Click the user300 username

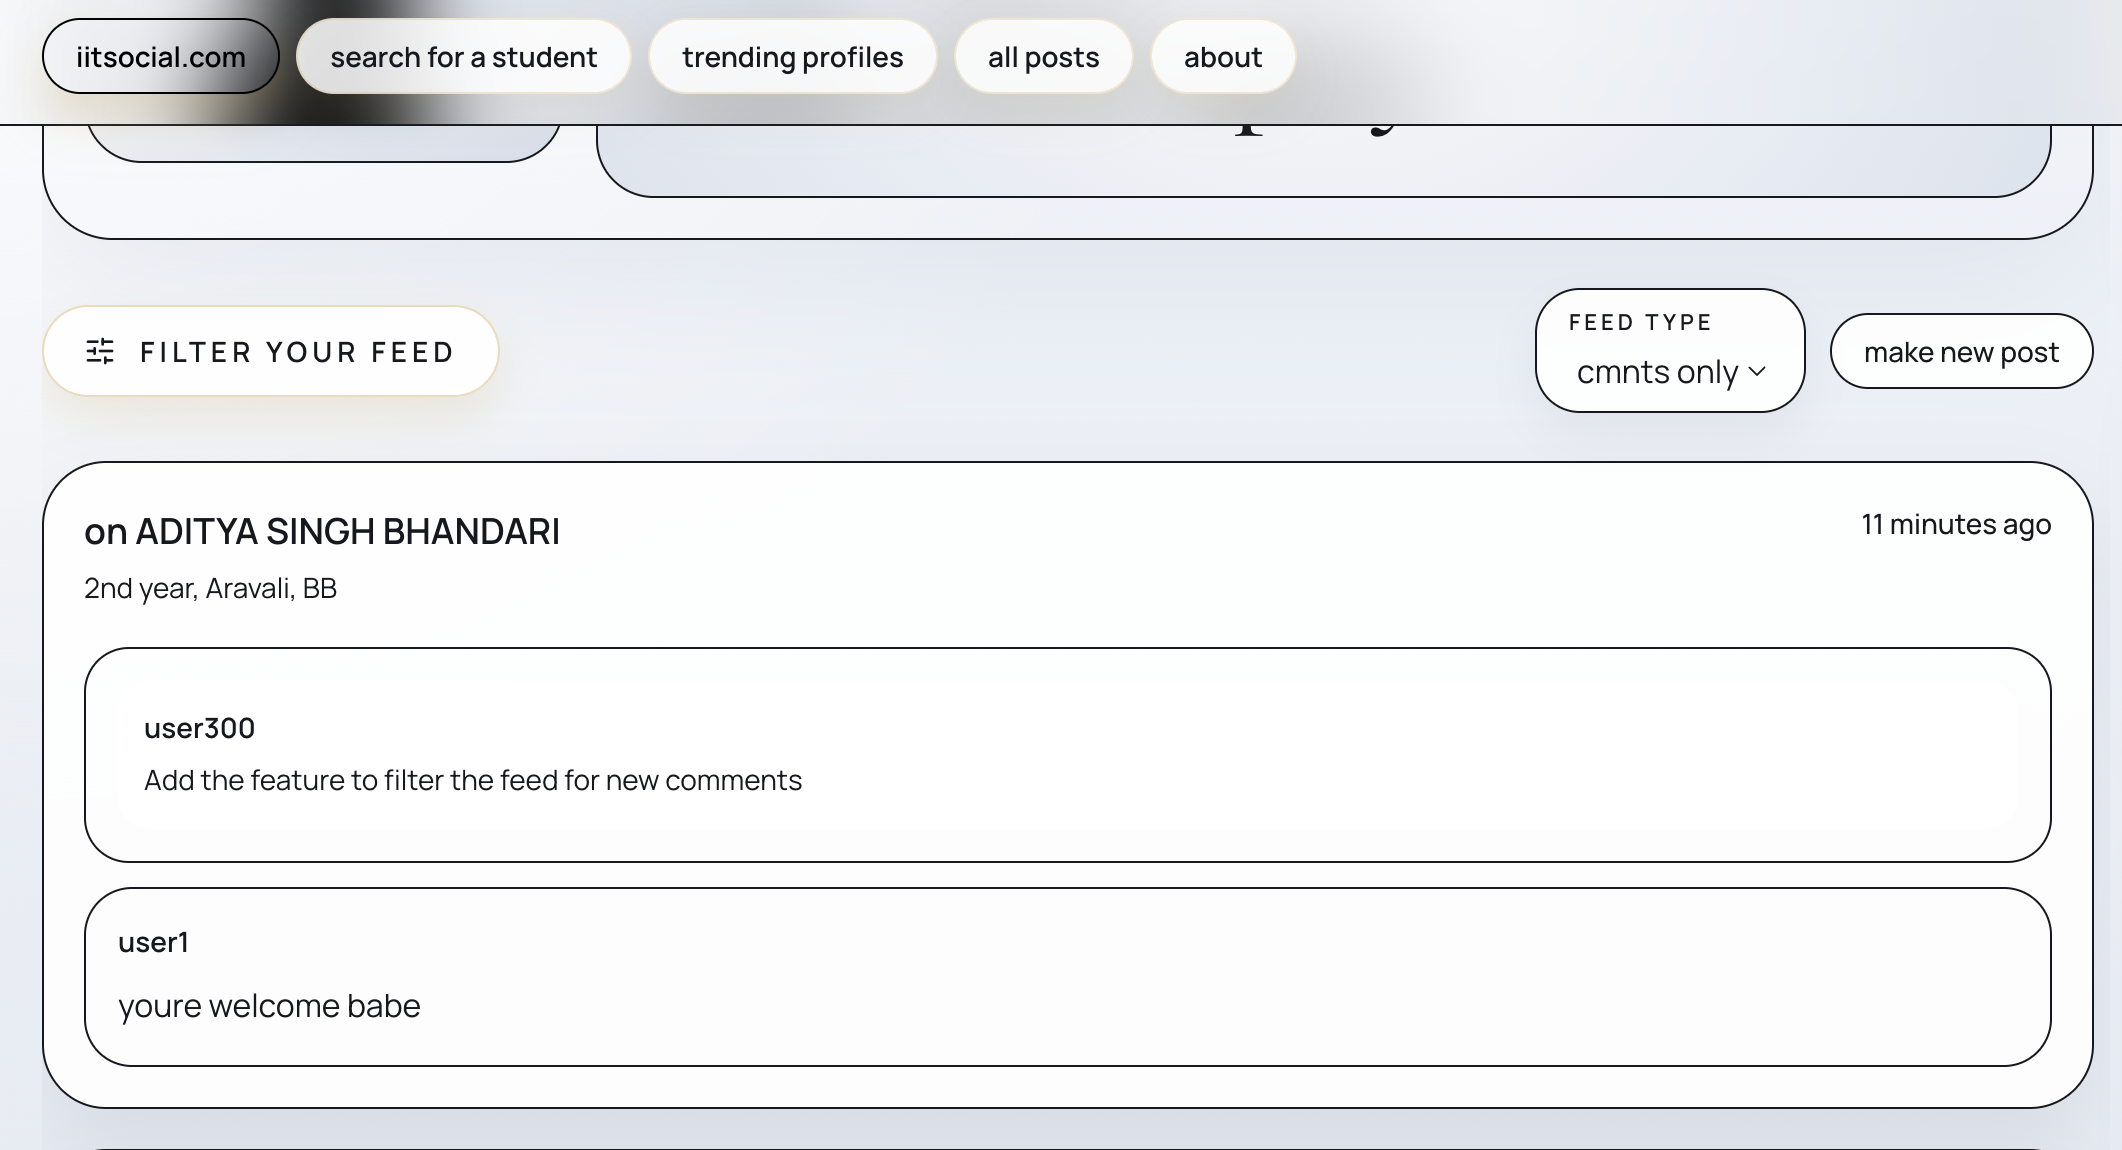tap(199, 728)
